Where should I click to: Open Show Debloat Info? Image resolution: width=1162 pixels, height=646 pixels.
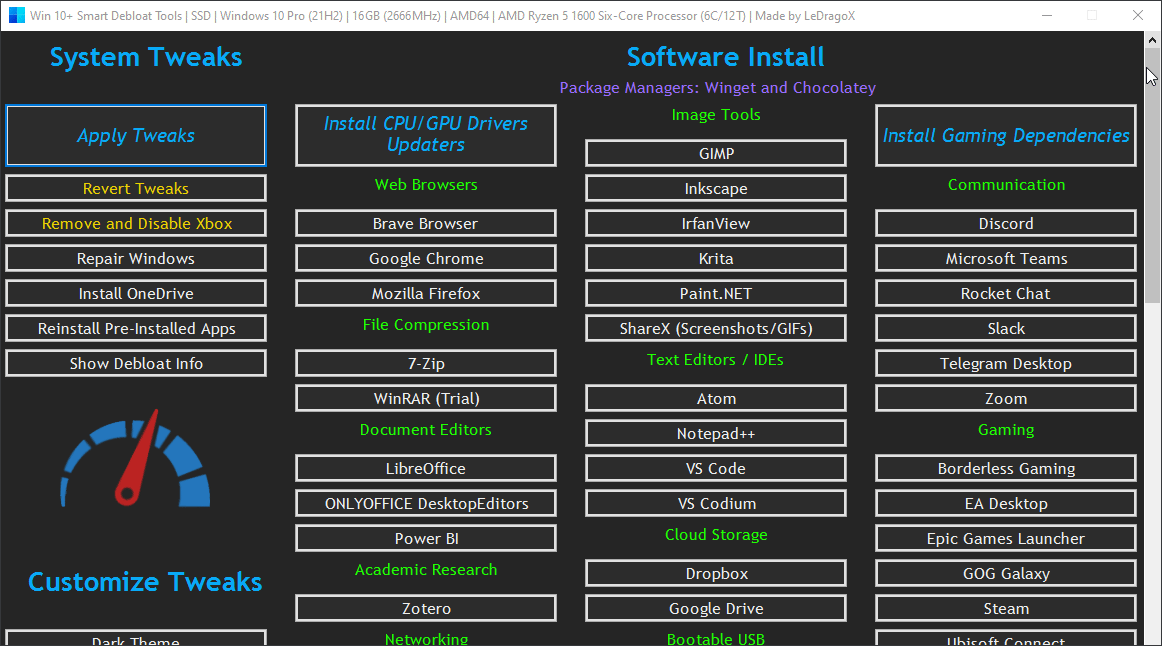[x=136, y=363]
